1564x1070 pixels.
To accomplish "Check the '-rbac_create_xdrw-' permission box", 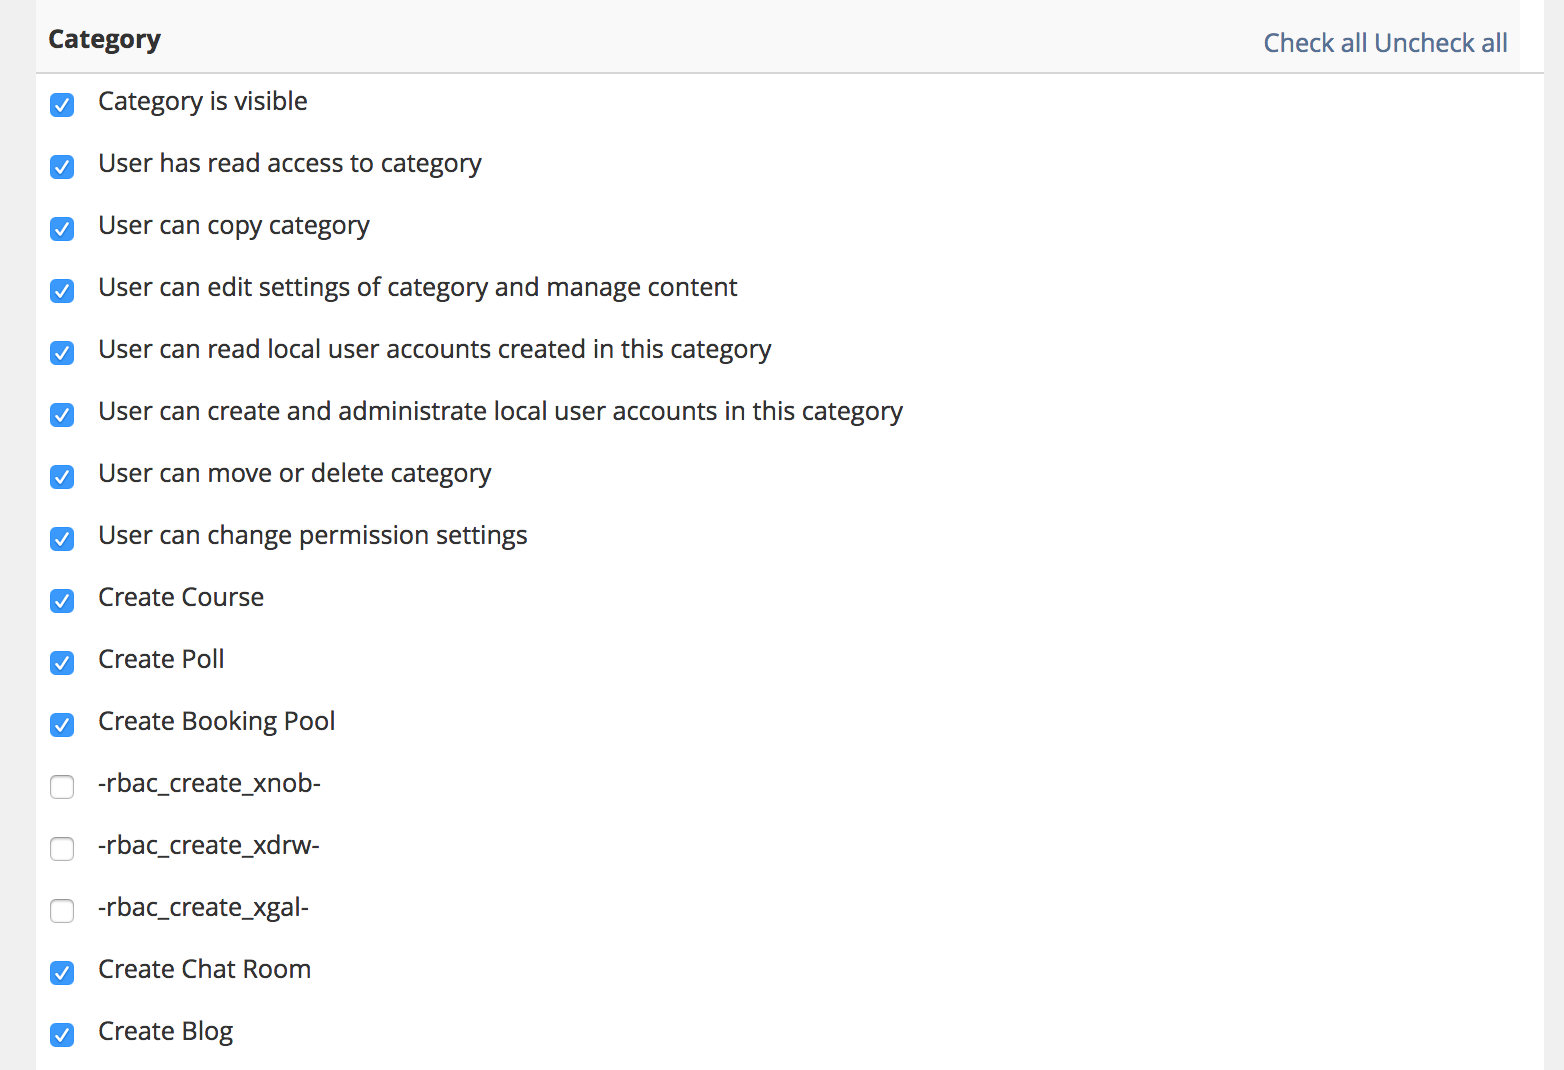I will click(x=62, y=848).
